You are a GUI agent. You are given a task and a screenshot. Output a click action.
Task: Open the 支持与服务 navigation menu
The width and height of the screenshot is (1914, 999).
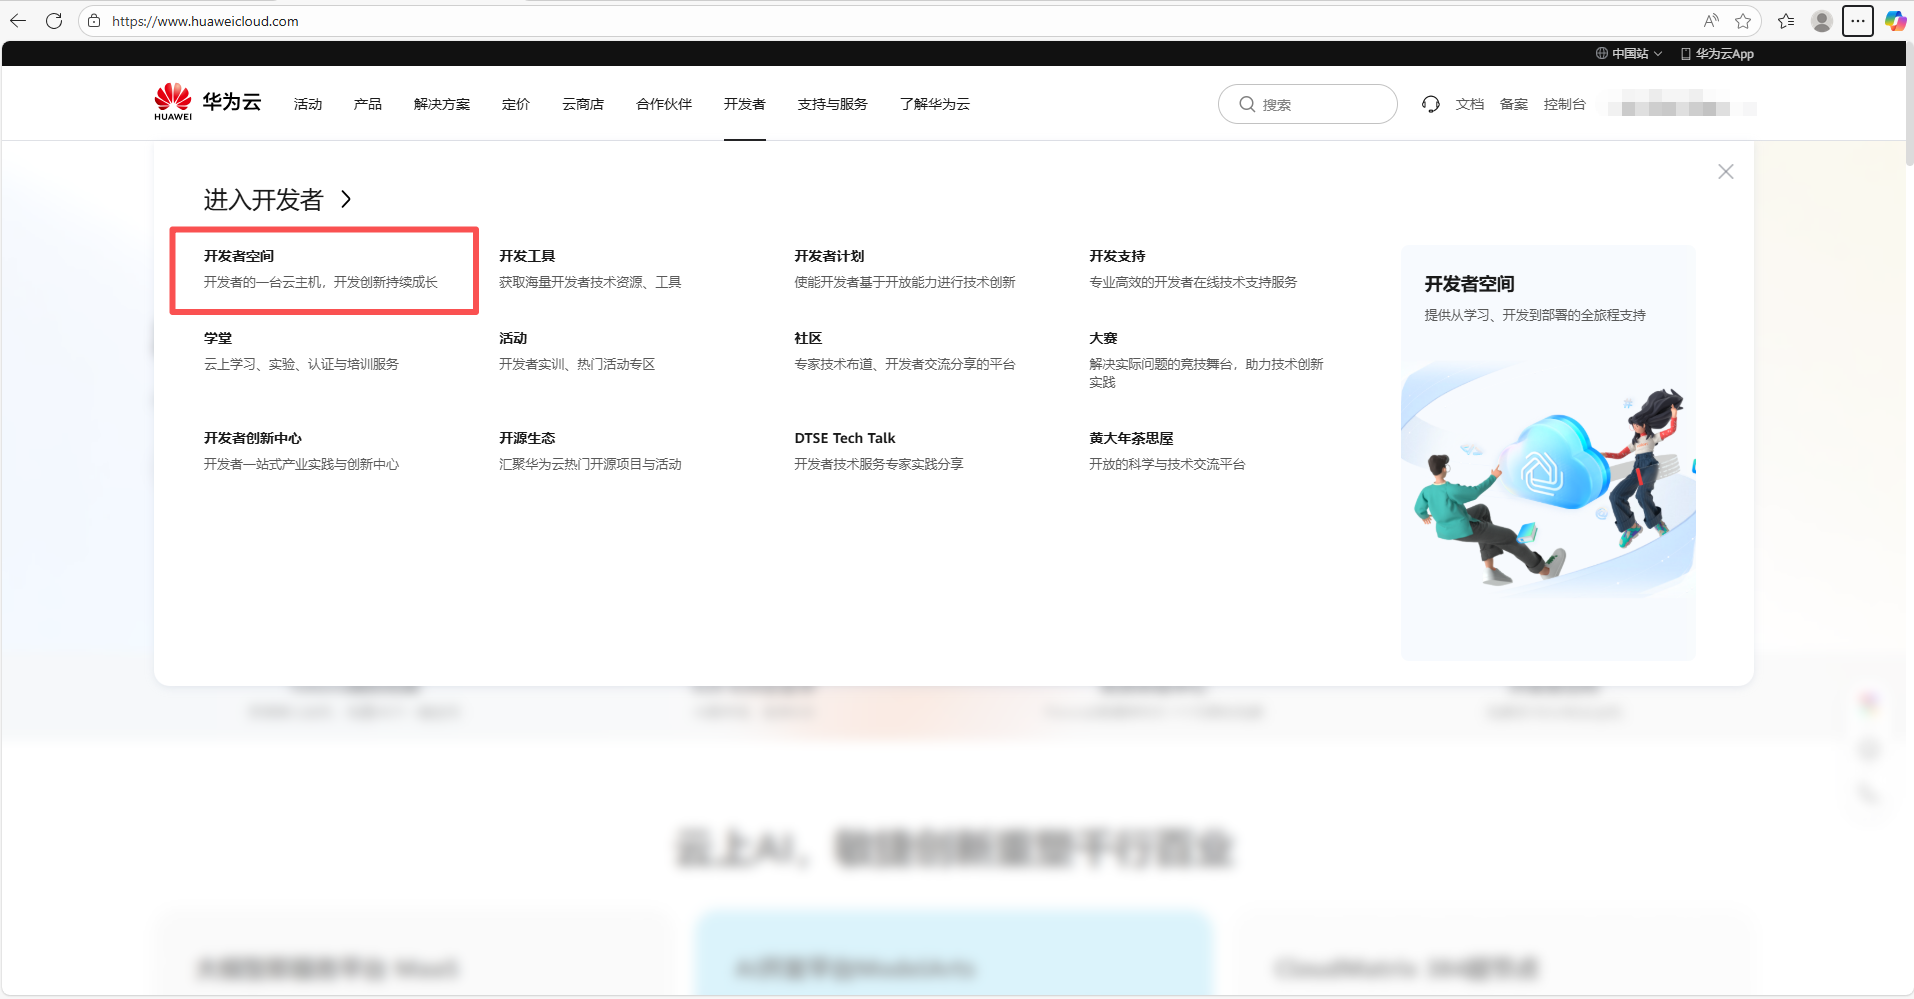pos(833,104)
